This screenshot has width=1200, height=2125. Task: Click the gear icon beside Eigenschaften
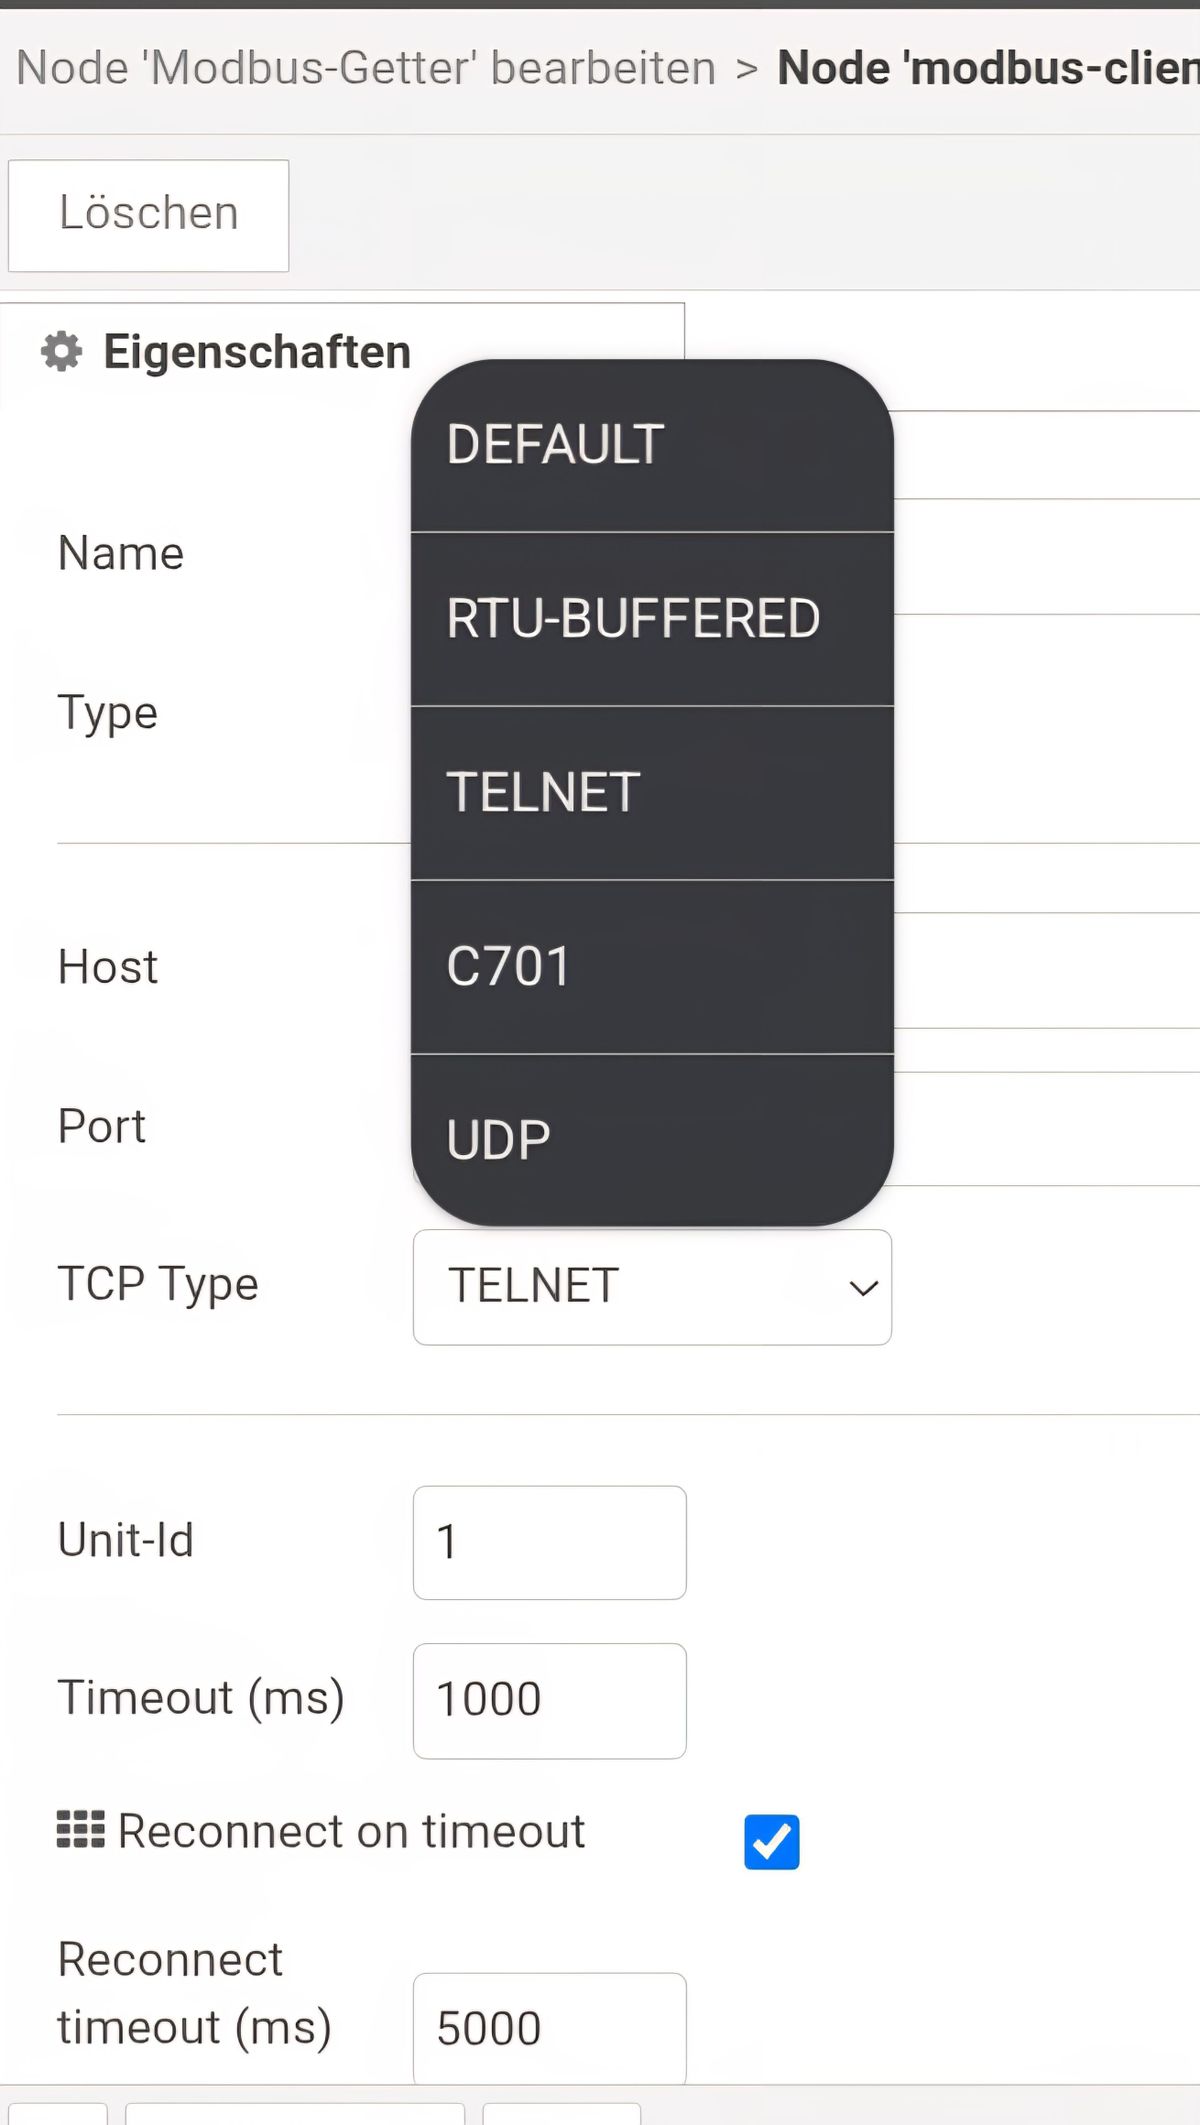(x=62, y=352)
